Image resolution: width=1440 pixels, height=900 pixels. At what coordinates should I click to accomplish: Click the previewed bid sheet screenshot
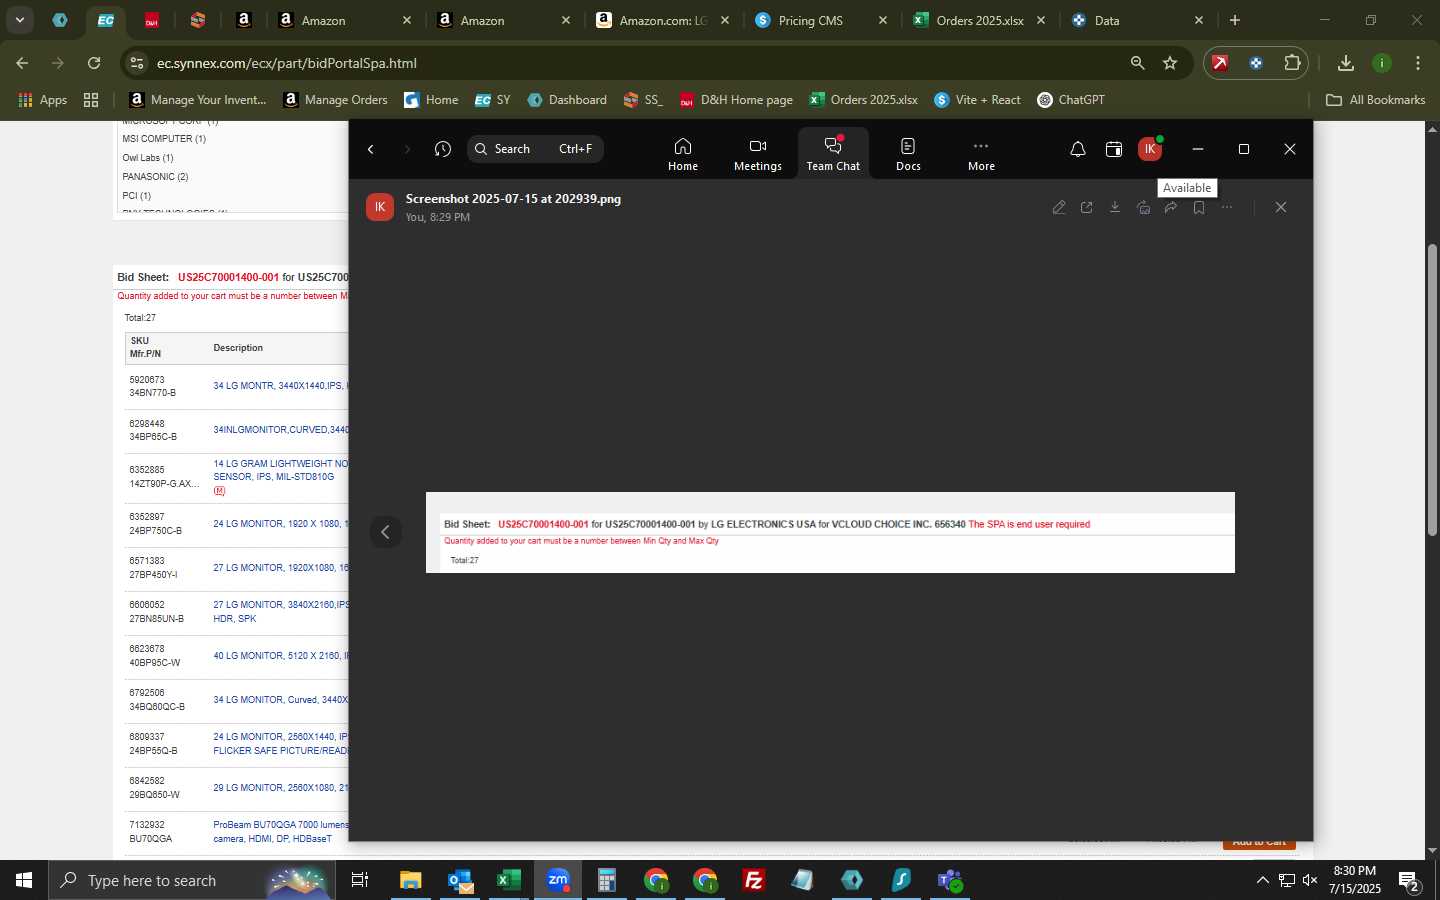click(830, 532)
